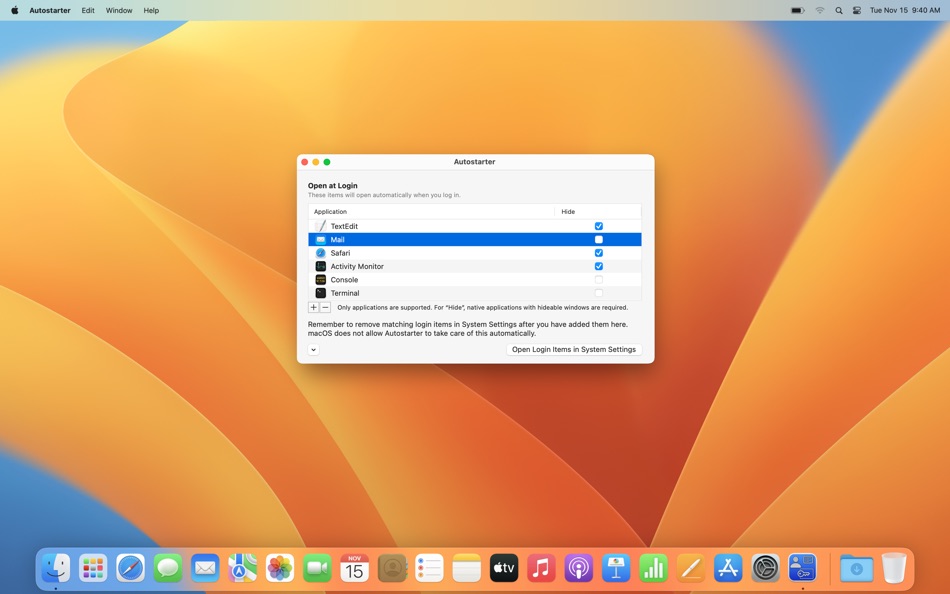Open App Store from the Dock

[x=728, y=569]
